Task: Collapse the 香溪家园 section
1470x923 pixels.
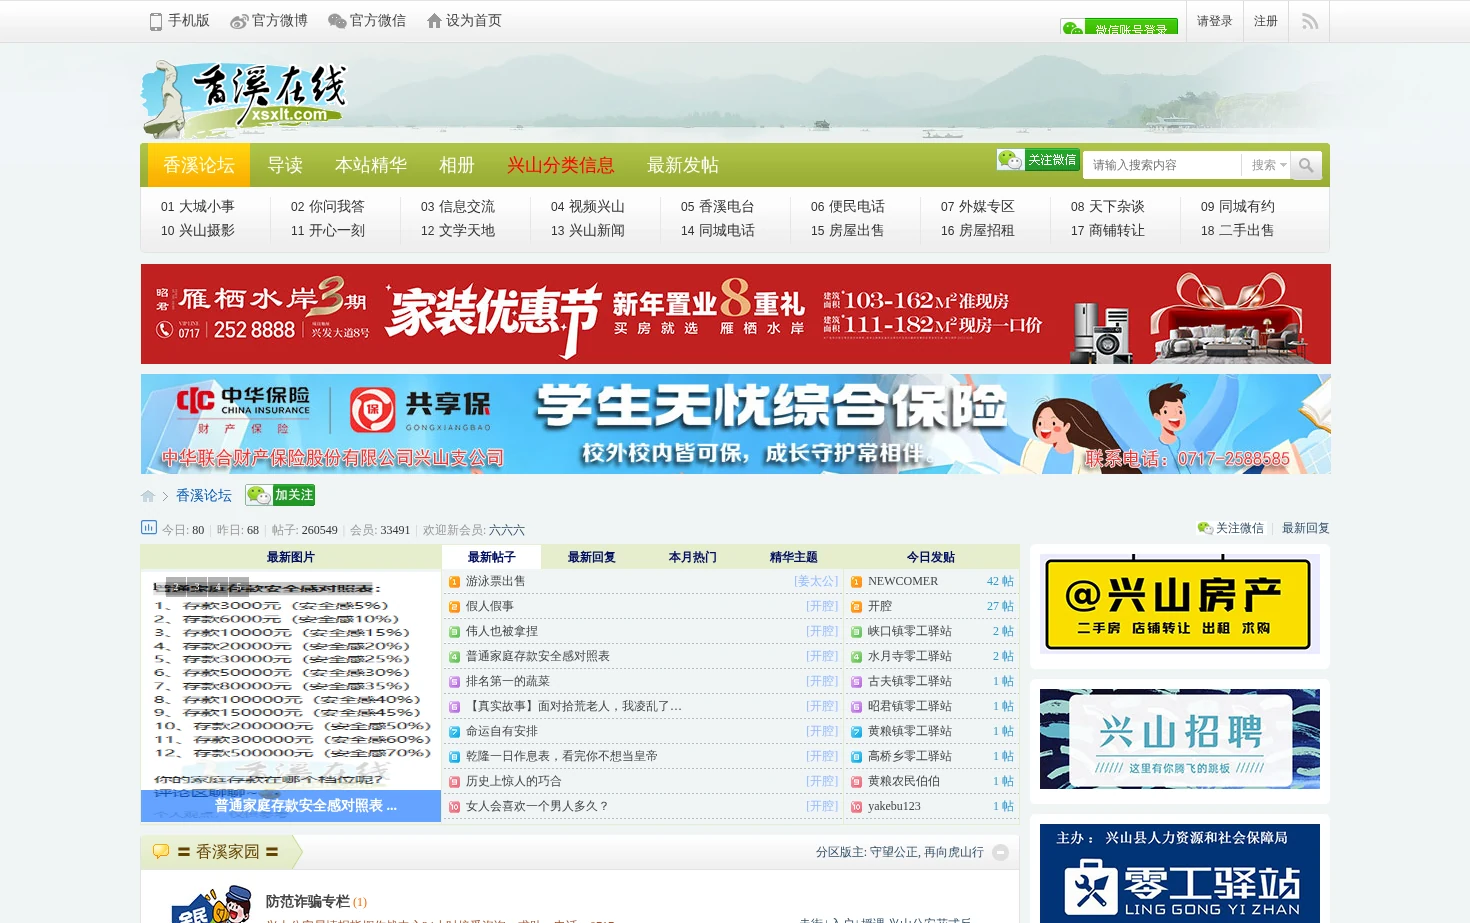Action: pyautogui.click(x=1000, y=852)
